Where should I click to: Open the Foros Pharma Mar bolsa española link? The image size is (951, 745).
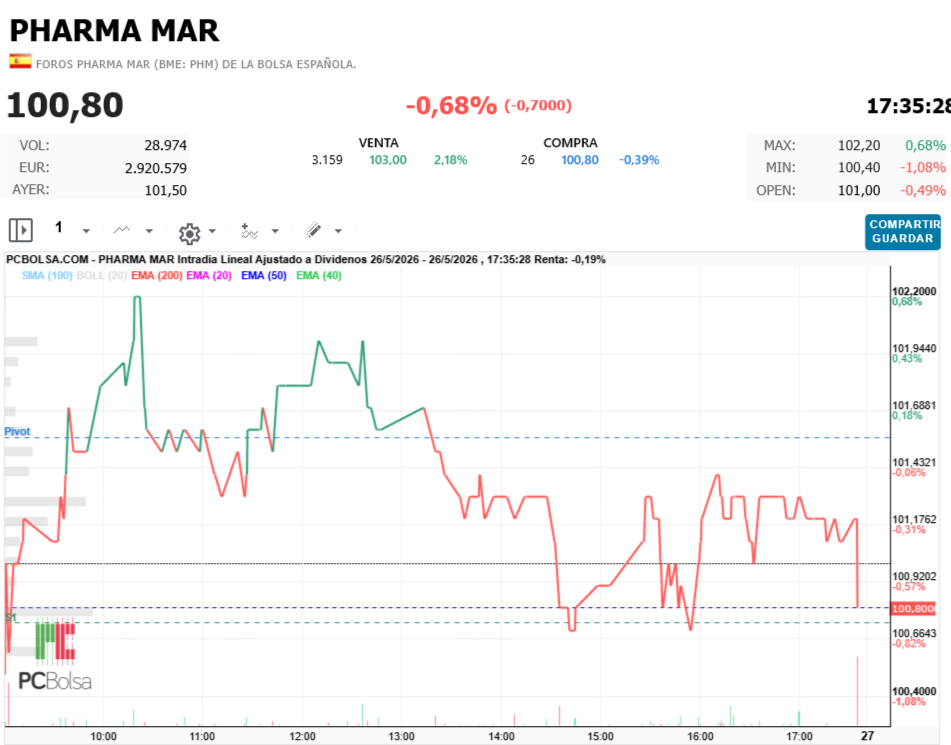pos(196,64)
